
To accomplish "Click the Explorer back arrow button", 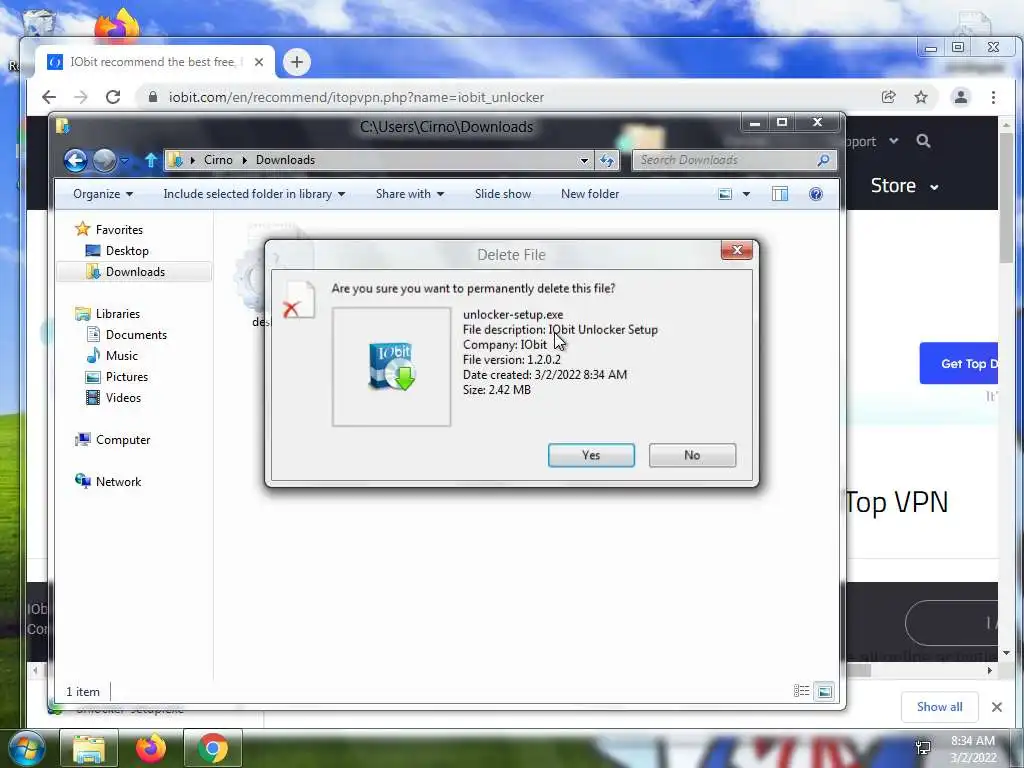I will 76,160.
